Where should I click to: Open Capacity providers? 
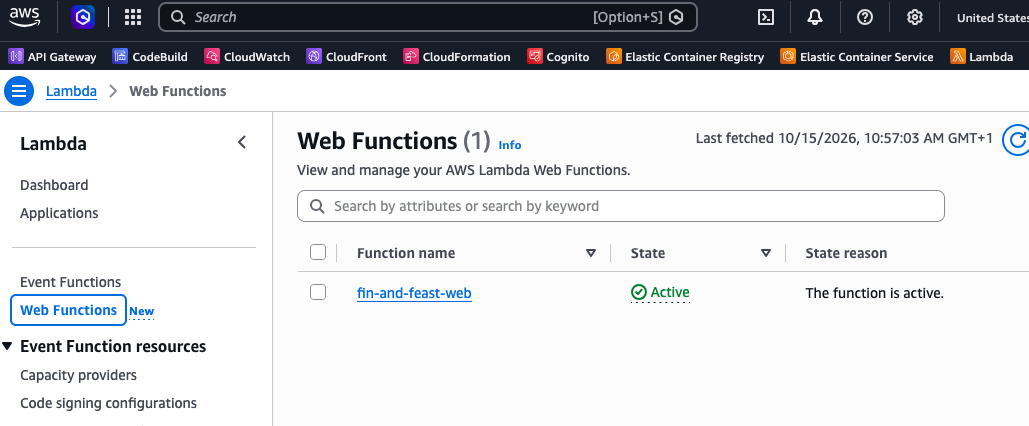tap(79, 375)
